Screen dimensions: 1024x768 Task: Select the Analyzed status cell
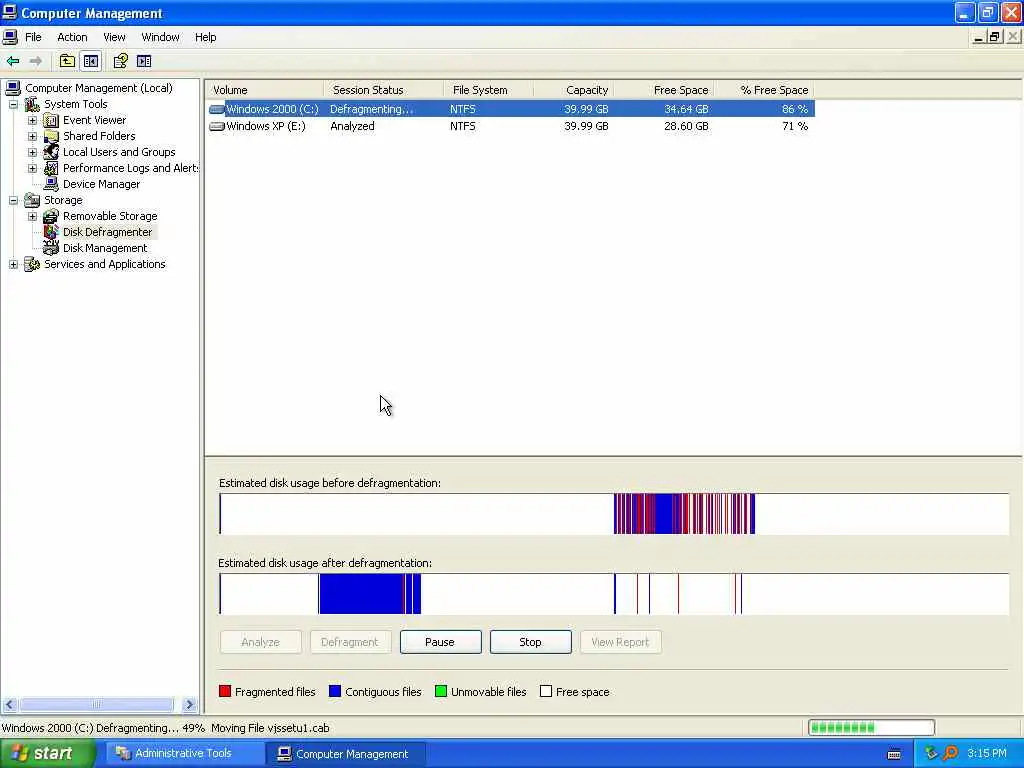pyautogui.click(x=353, y=126)
